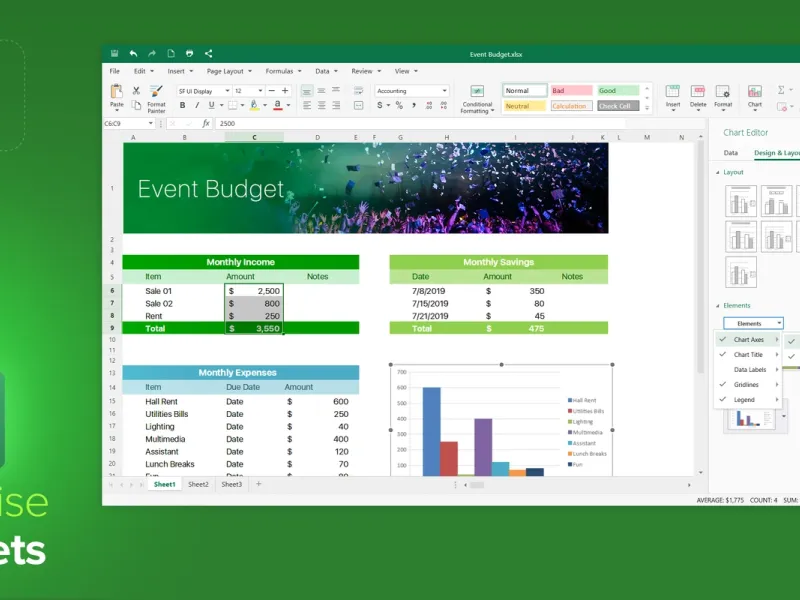
Task: Click the Save icon in title bar
Action: [x=114, y=53]
